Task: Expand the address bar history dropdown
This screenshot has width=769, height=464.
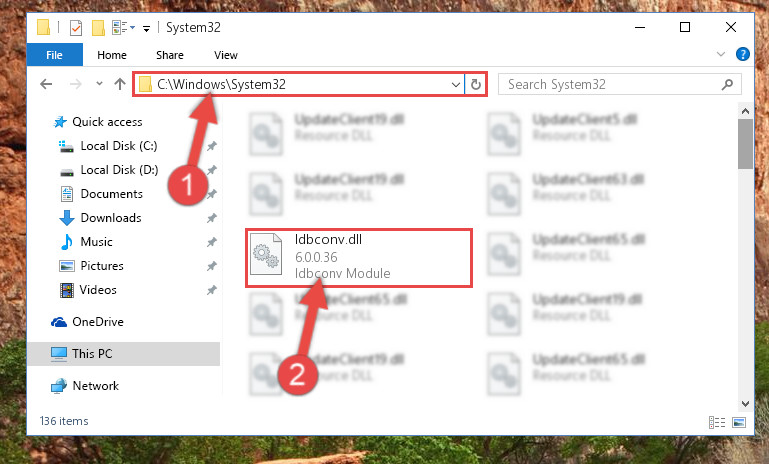Action: [x=456, y=84]
